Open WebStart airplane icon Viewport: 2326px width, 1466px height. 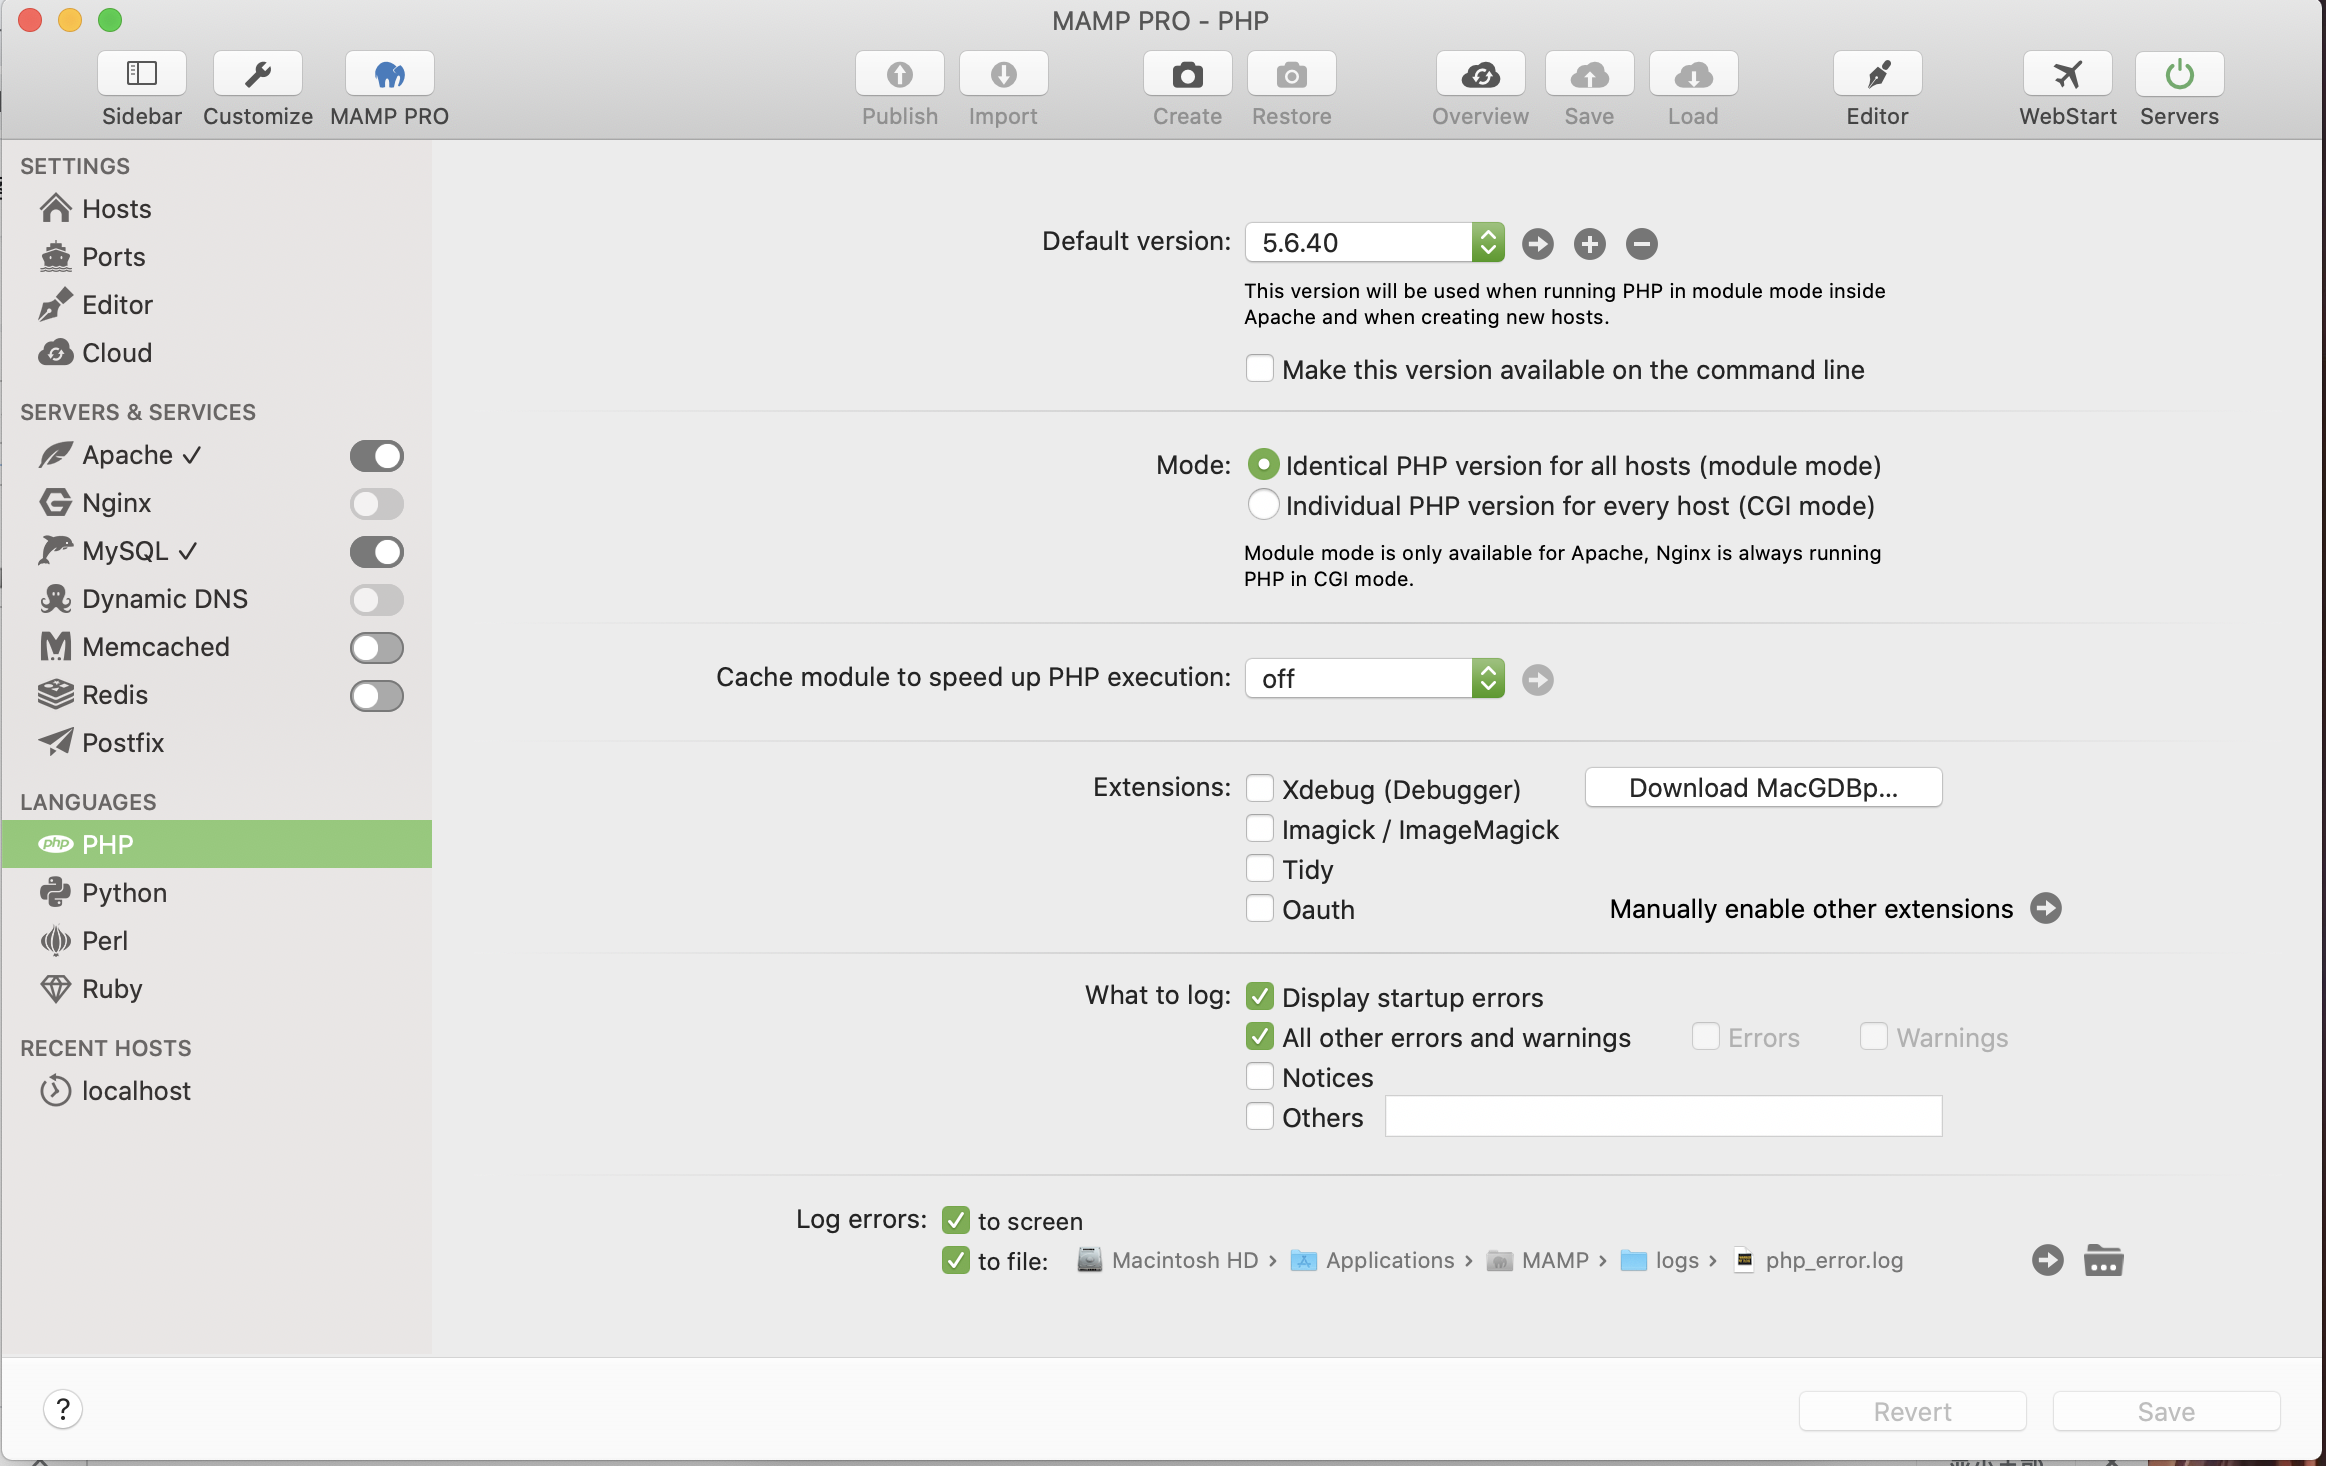[2068, 74]
